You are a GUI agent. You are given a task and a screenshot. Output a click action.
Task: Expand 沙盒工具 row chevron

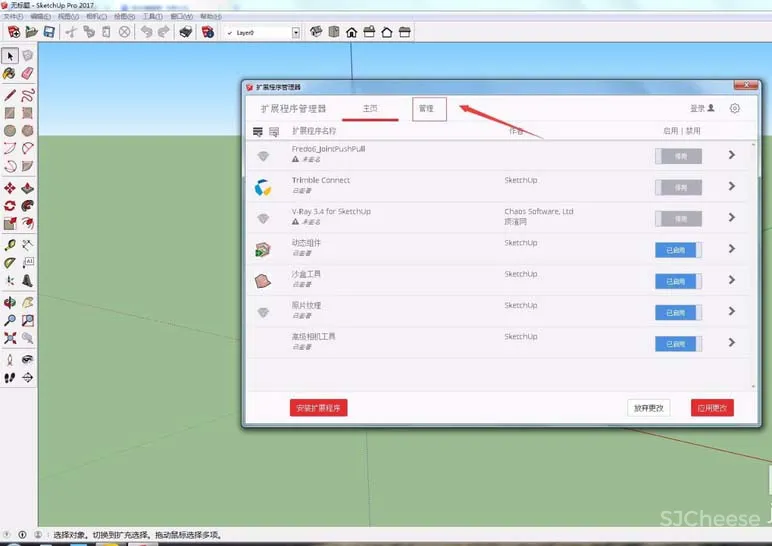tap(732, 280)
